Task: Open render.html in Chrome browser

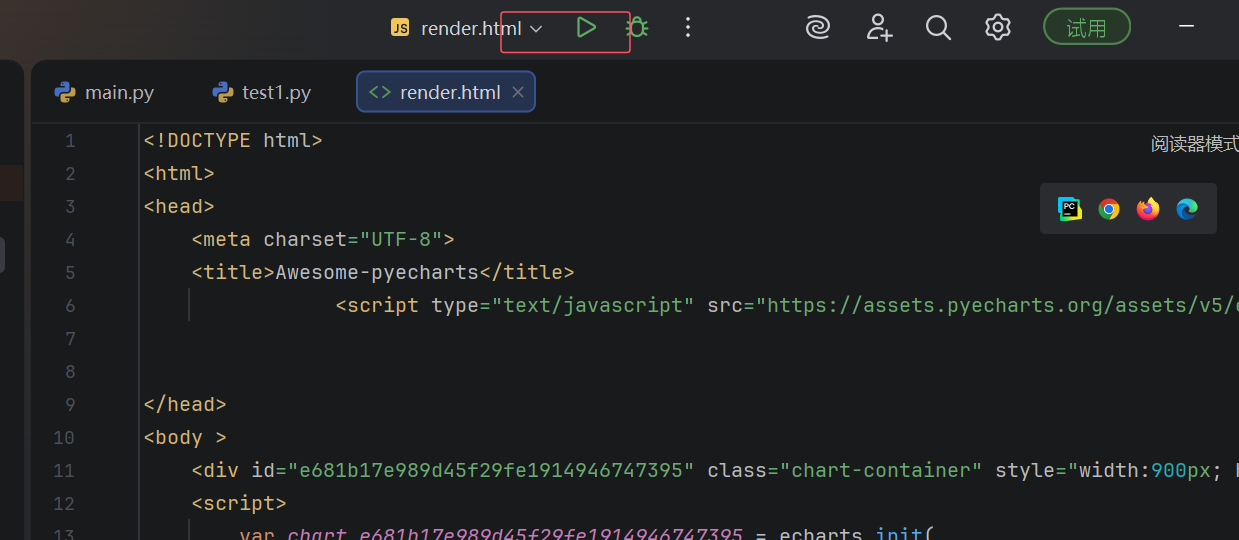Action: [1109, 209]
